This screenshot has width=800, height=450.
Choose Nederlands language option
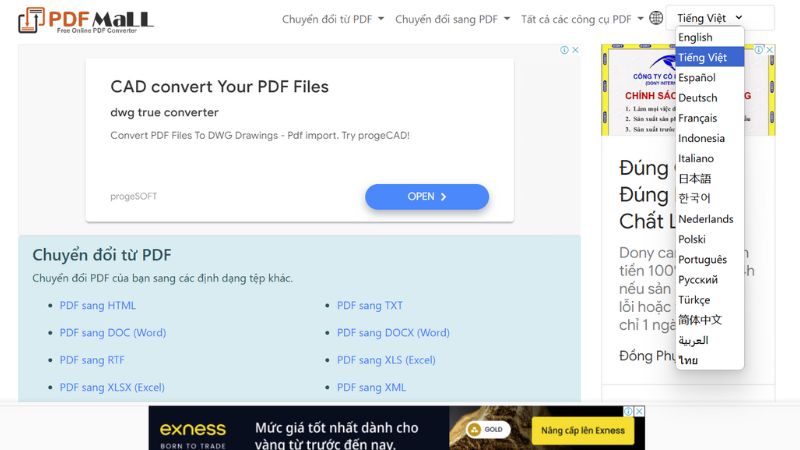tap(710, 219)
